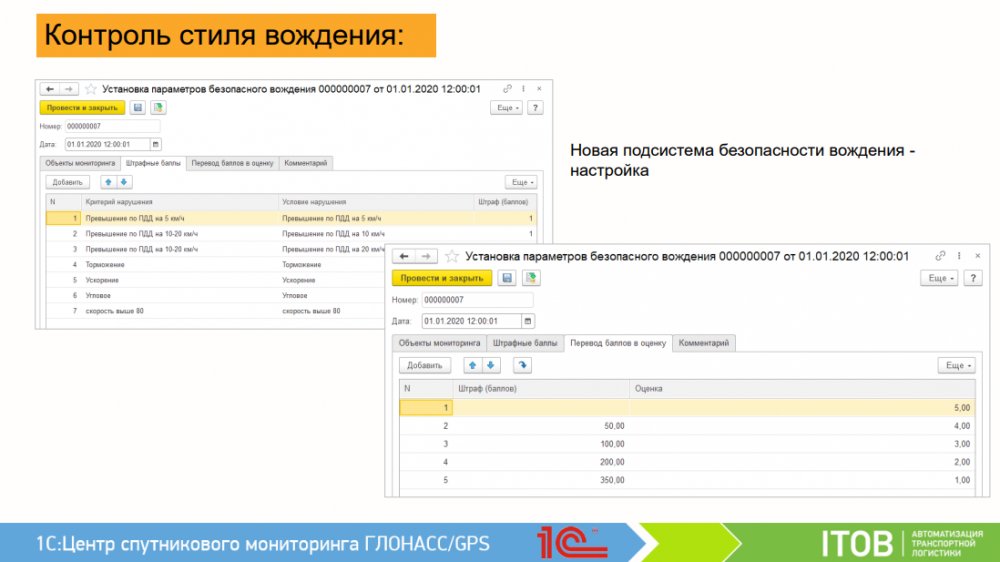This screenshot has height=562, width=1000.
Task: Mark foreground document as favorite with star
Action: (454, 257)
